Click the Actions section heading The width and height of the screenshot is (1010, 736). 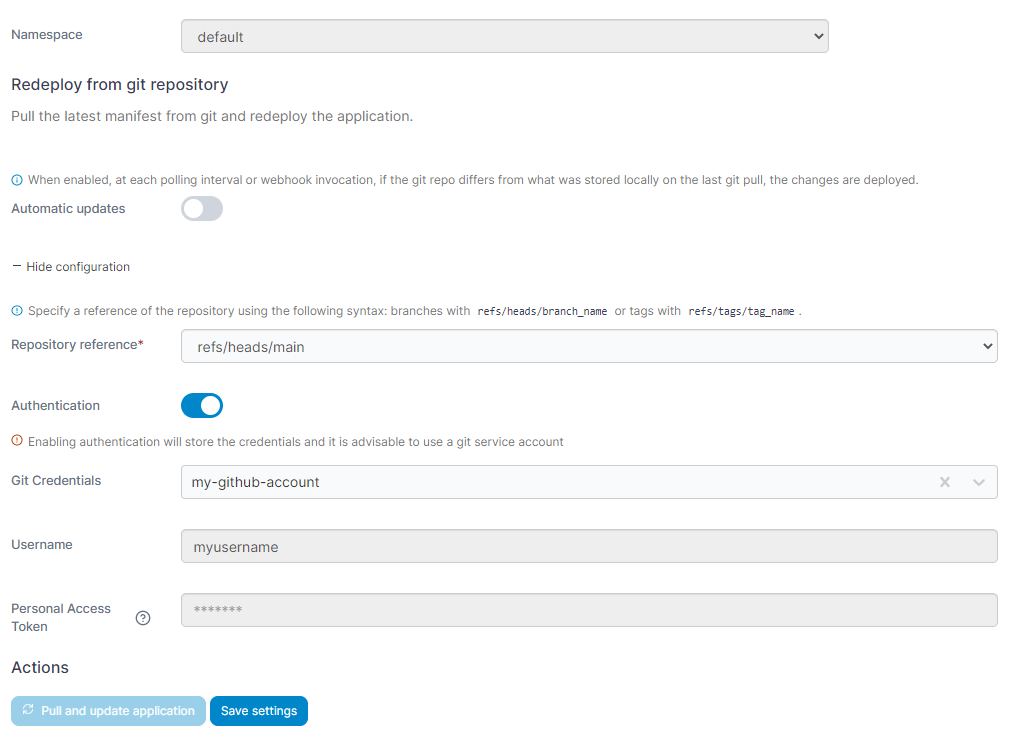pyautogui.click(x=40, y=667)
